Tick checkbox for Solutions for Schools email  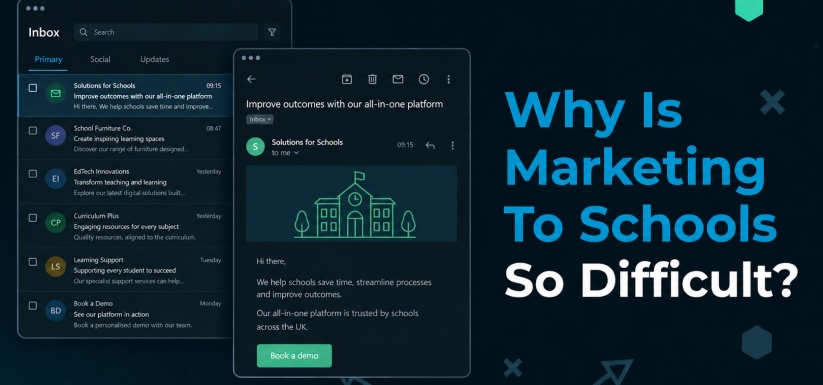(x=33, y=88)
